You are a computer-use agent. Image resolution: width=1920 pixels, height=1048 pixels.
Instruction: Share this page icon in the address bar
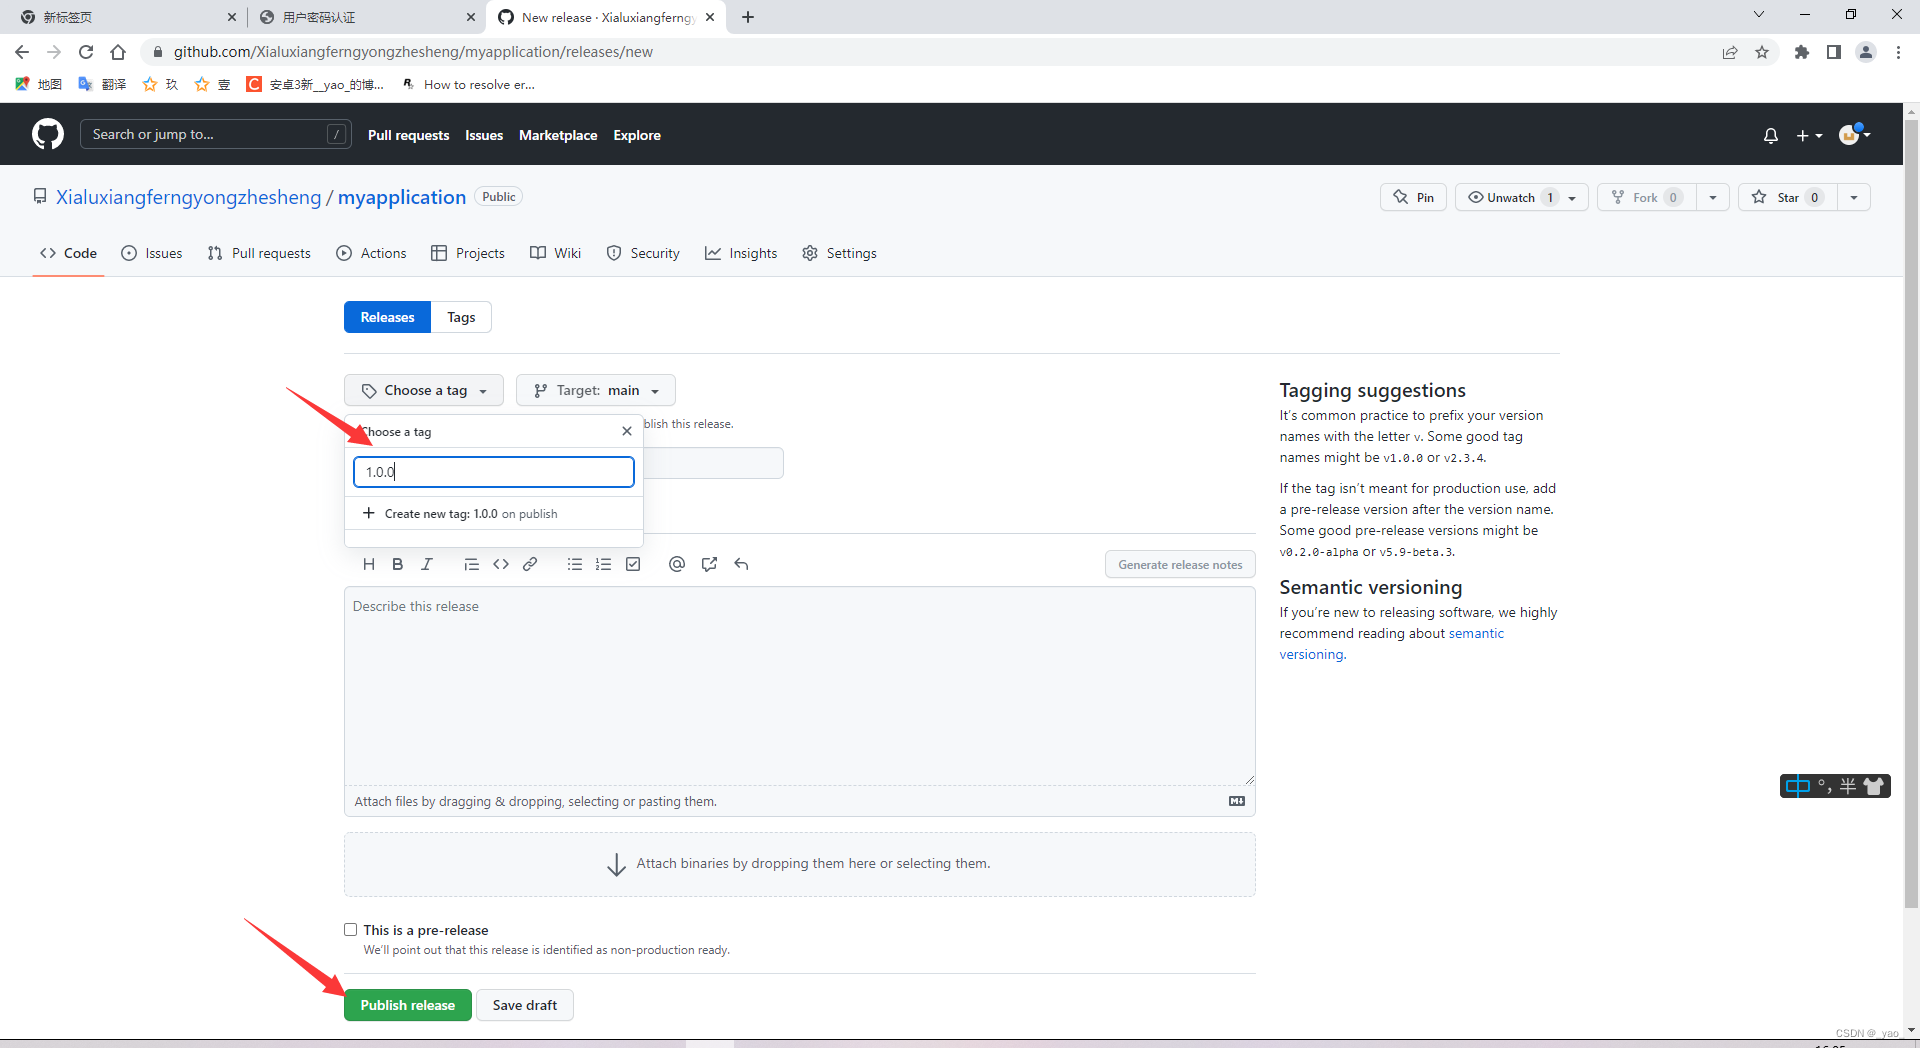tap(1730, 52)
